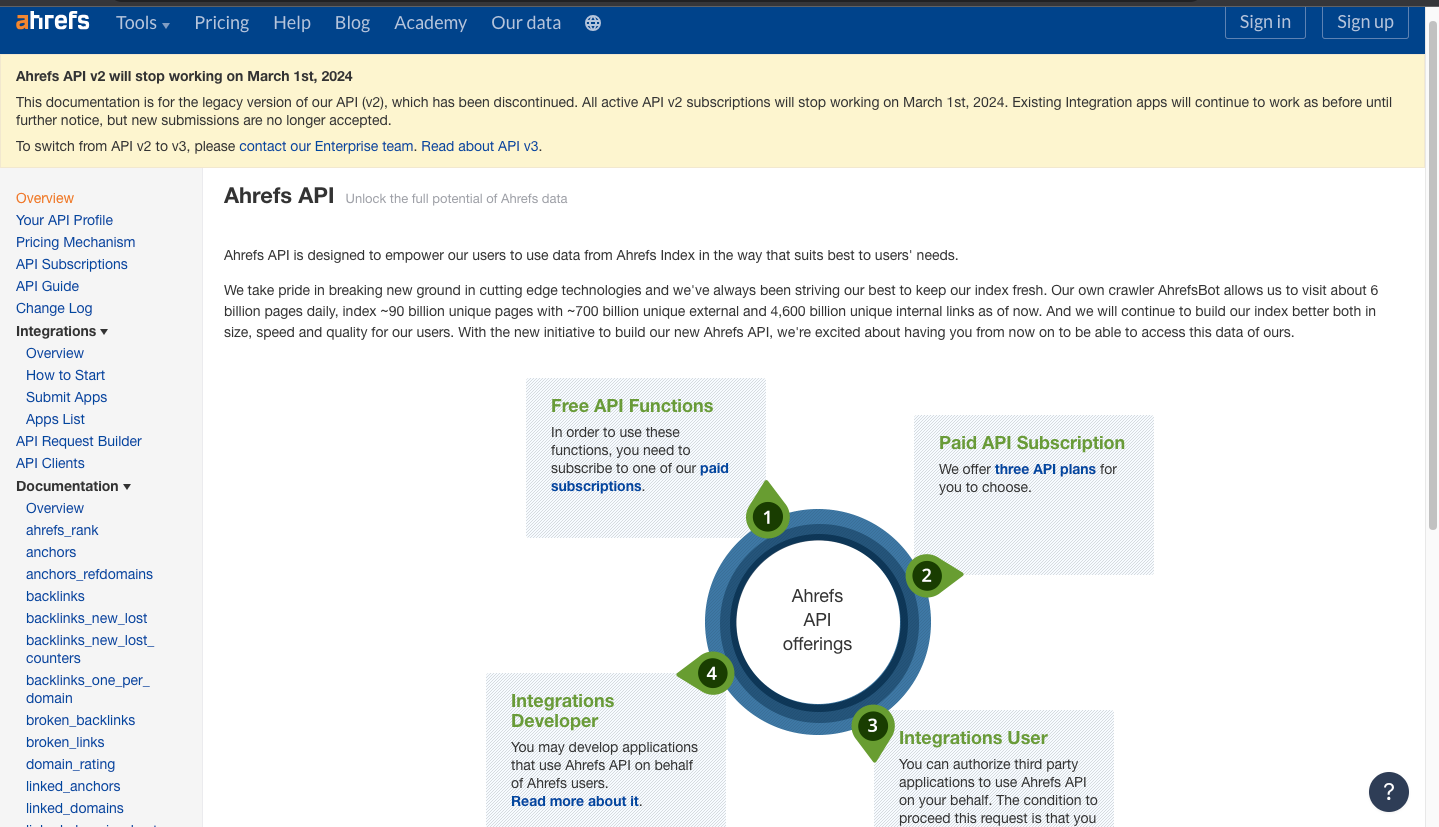
Task: Open Overview under Integrations
Action: (x=55, y=353)
